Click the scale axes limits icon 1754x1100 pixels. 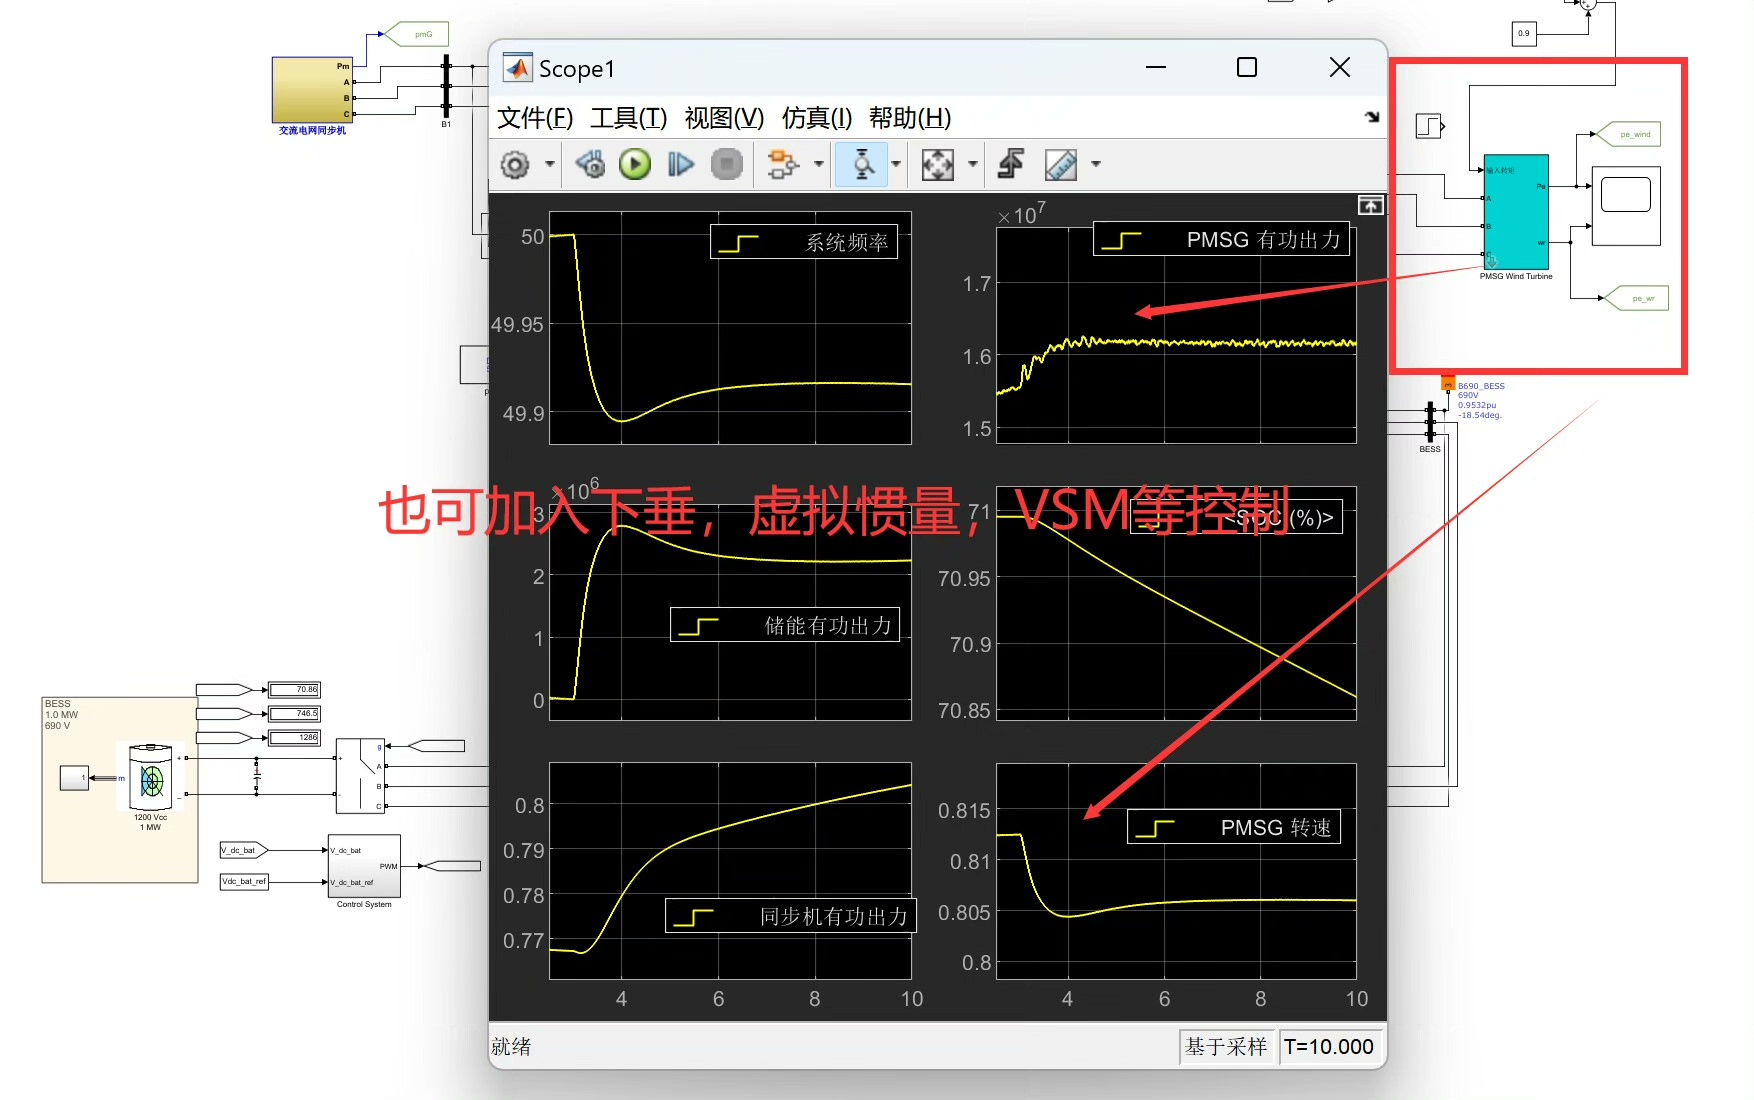click(938, 165)
